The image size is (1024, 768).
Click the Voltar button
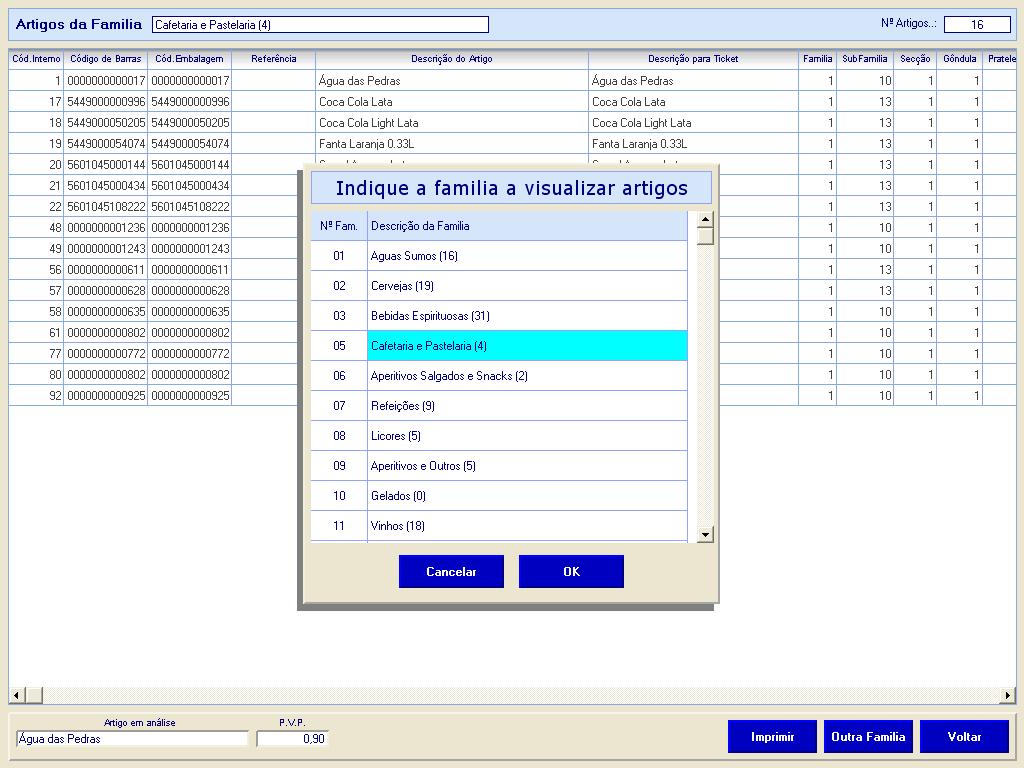point(964,737)
